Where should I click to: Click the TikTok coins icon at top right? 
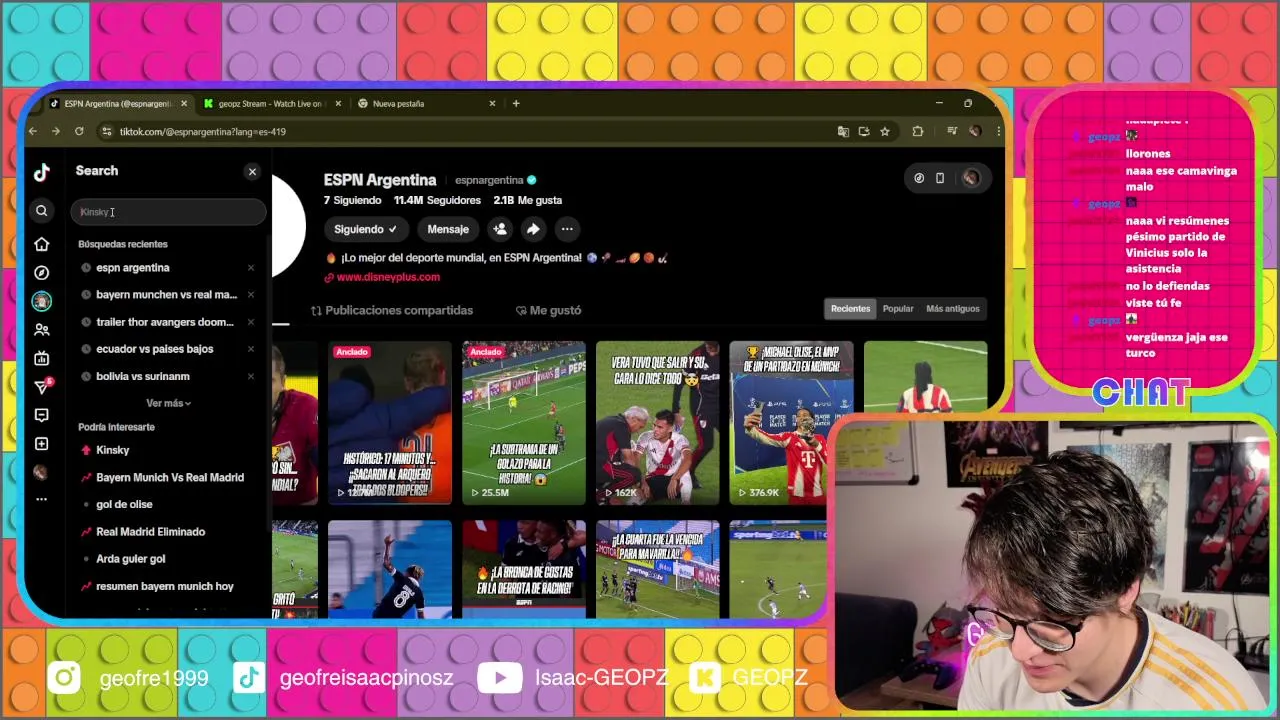coord(919,178)
